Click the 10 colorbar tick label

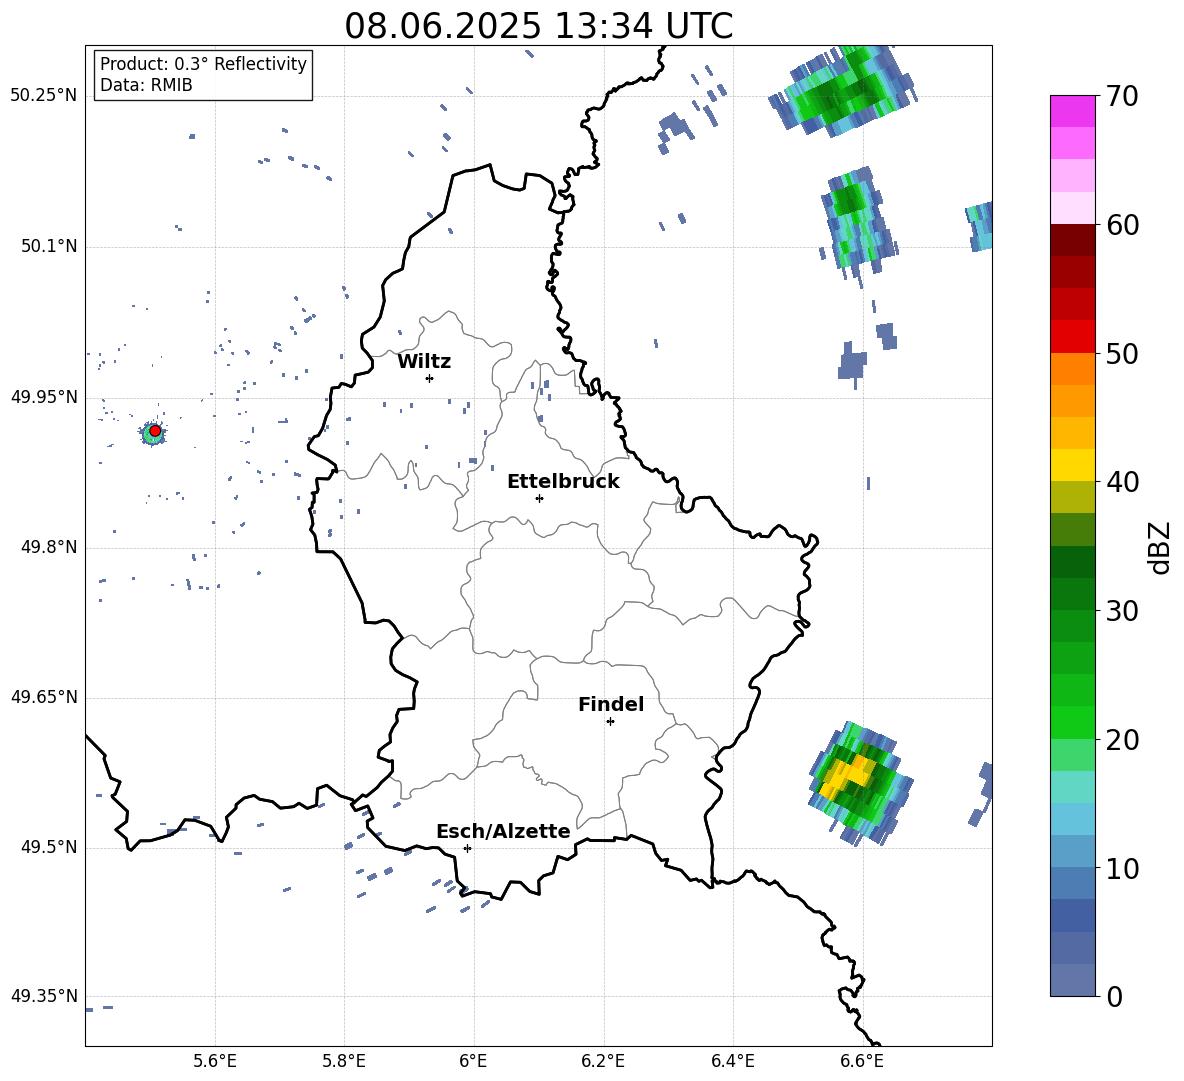tap(1122, 868)
